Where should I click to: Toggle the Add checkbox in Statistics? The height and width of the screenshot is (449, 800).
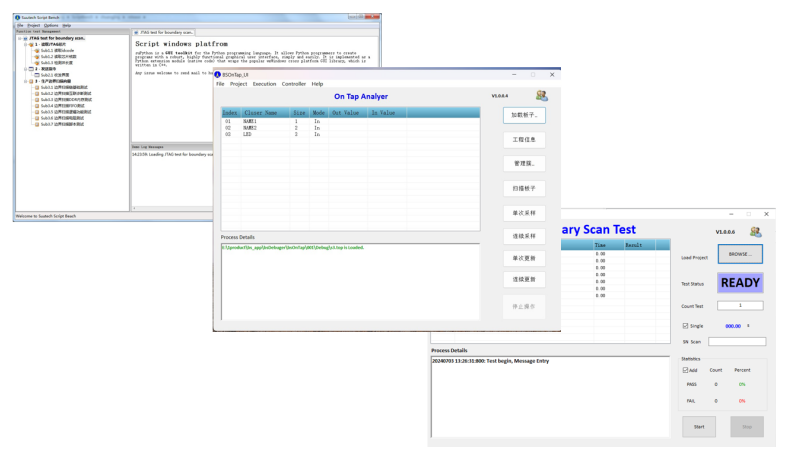[x=684, y=370]
